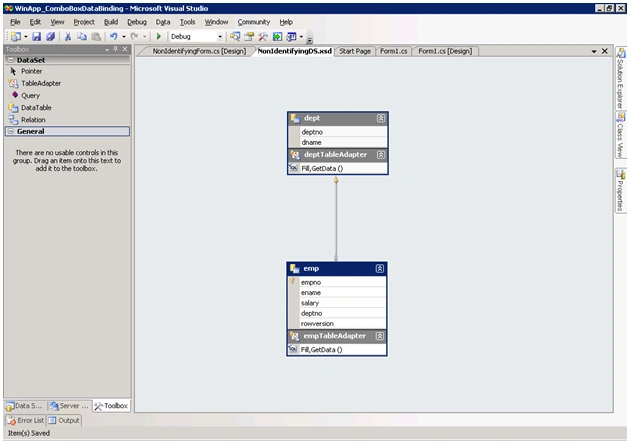Click the Cut scissors icon
Screen dimensions: 631x442
click(68, 37)
